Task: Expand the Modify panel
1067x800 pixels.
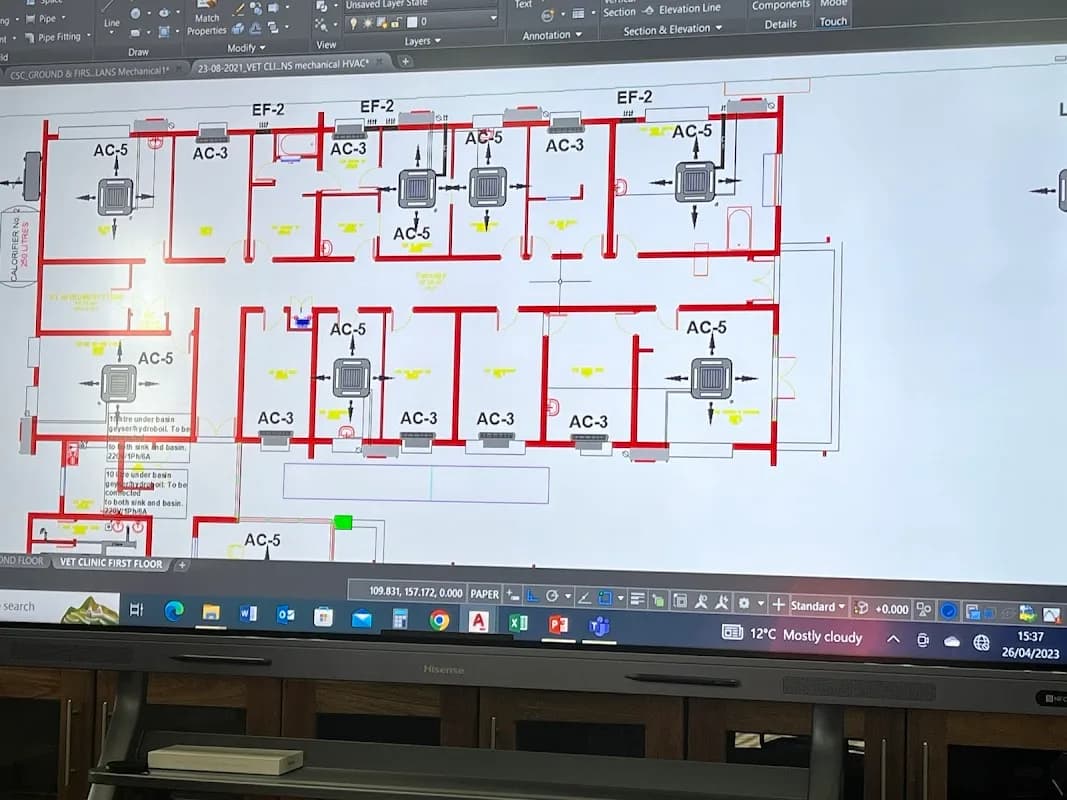Action: coord(246,48)
